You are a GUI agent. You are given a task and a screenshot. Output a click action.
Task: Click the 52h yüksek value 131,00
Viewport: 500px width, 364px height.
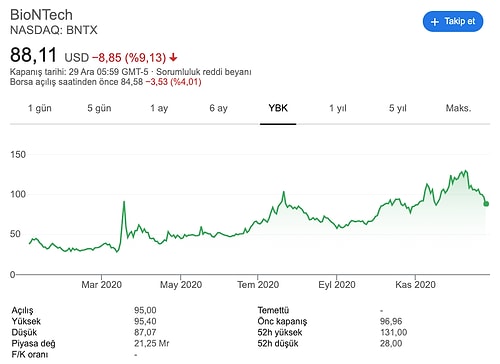tap(393, 332)
